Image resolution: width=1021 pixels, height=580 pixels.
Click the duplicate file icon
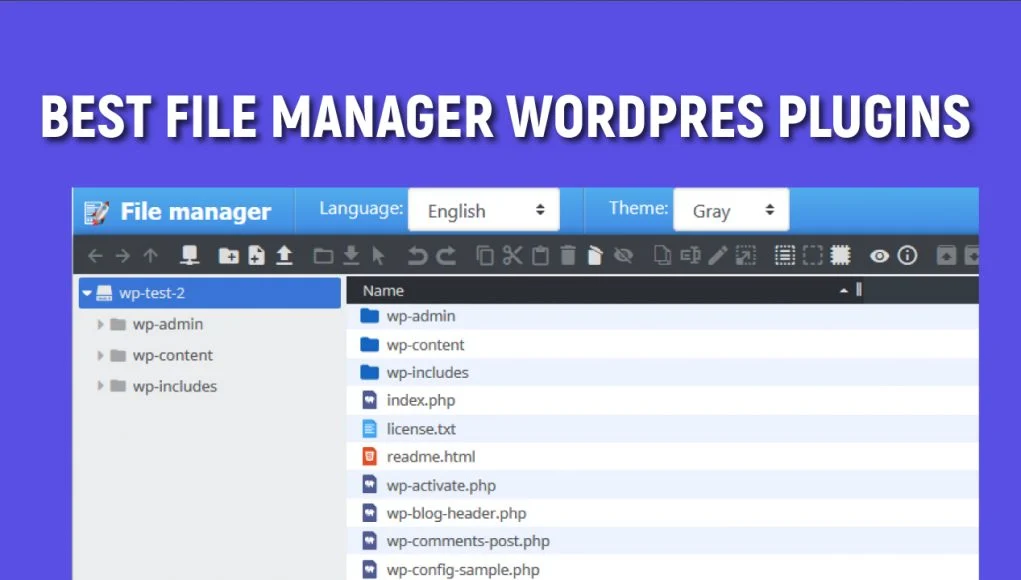[662, 255]
